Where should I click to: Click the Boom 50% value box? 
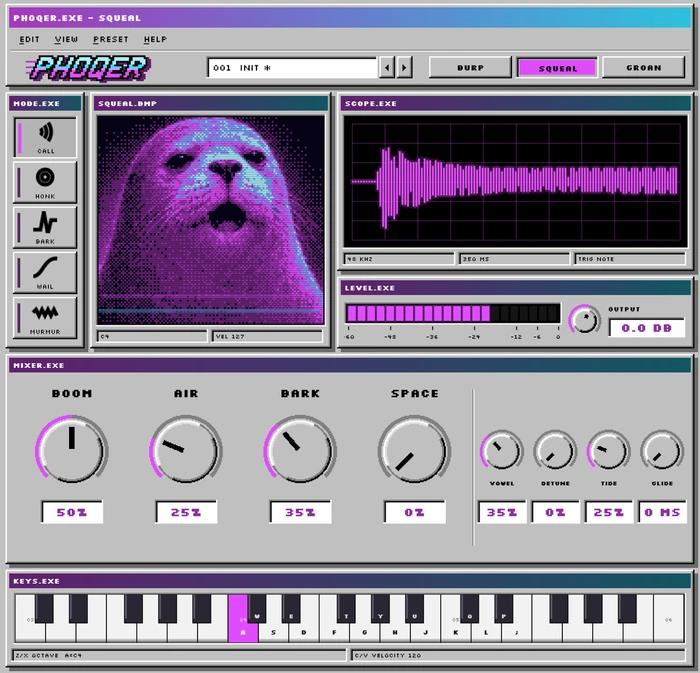[72, 512]
